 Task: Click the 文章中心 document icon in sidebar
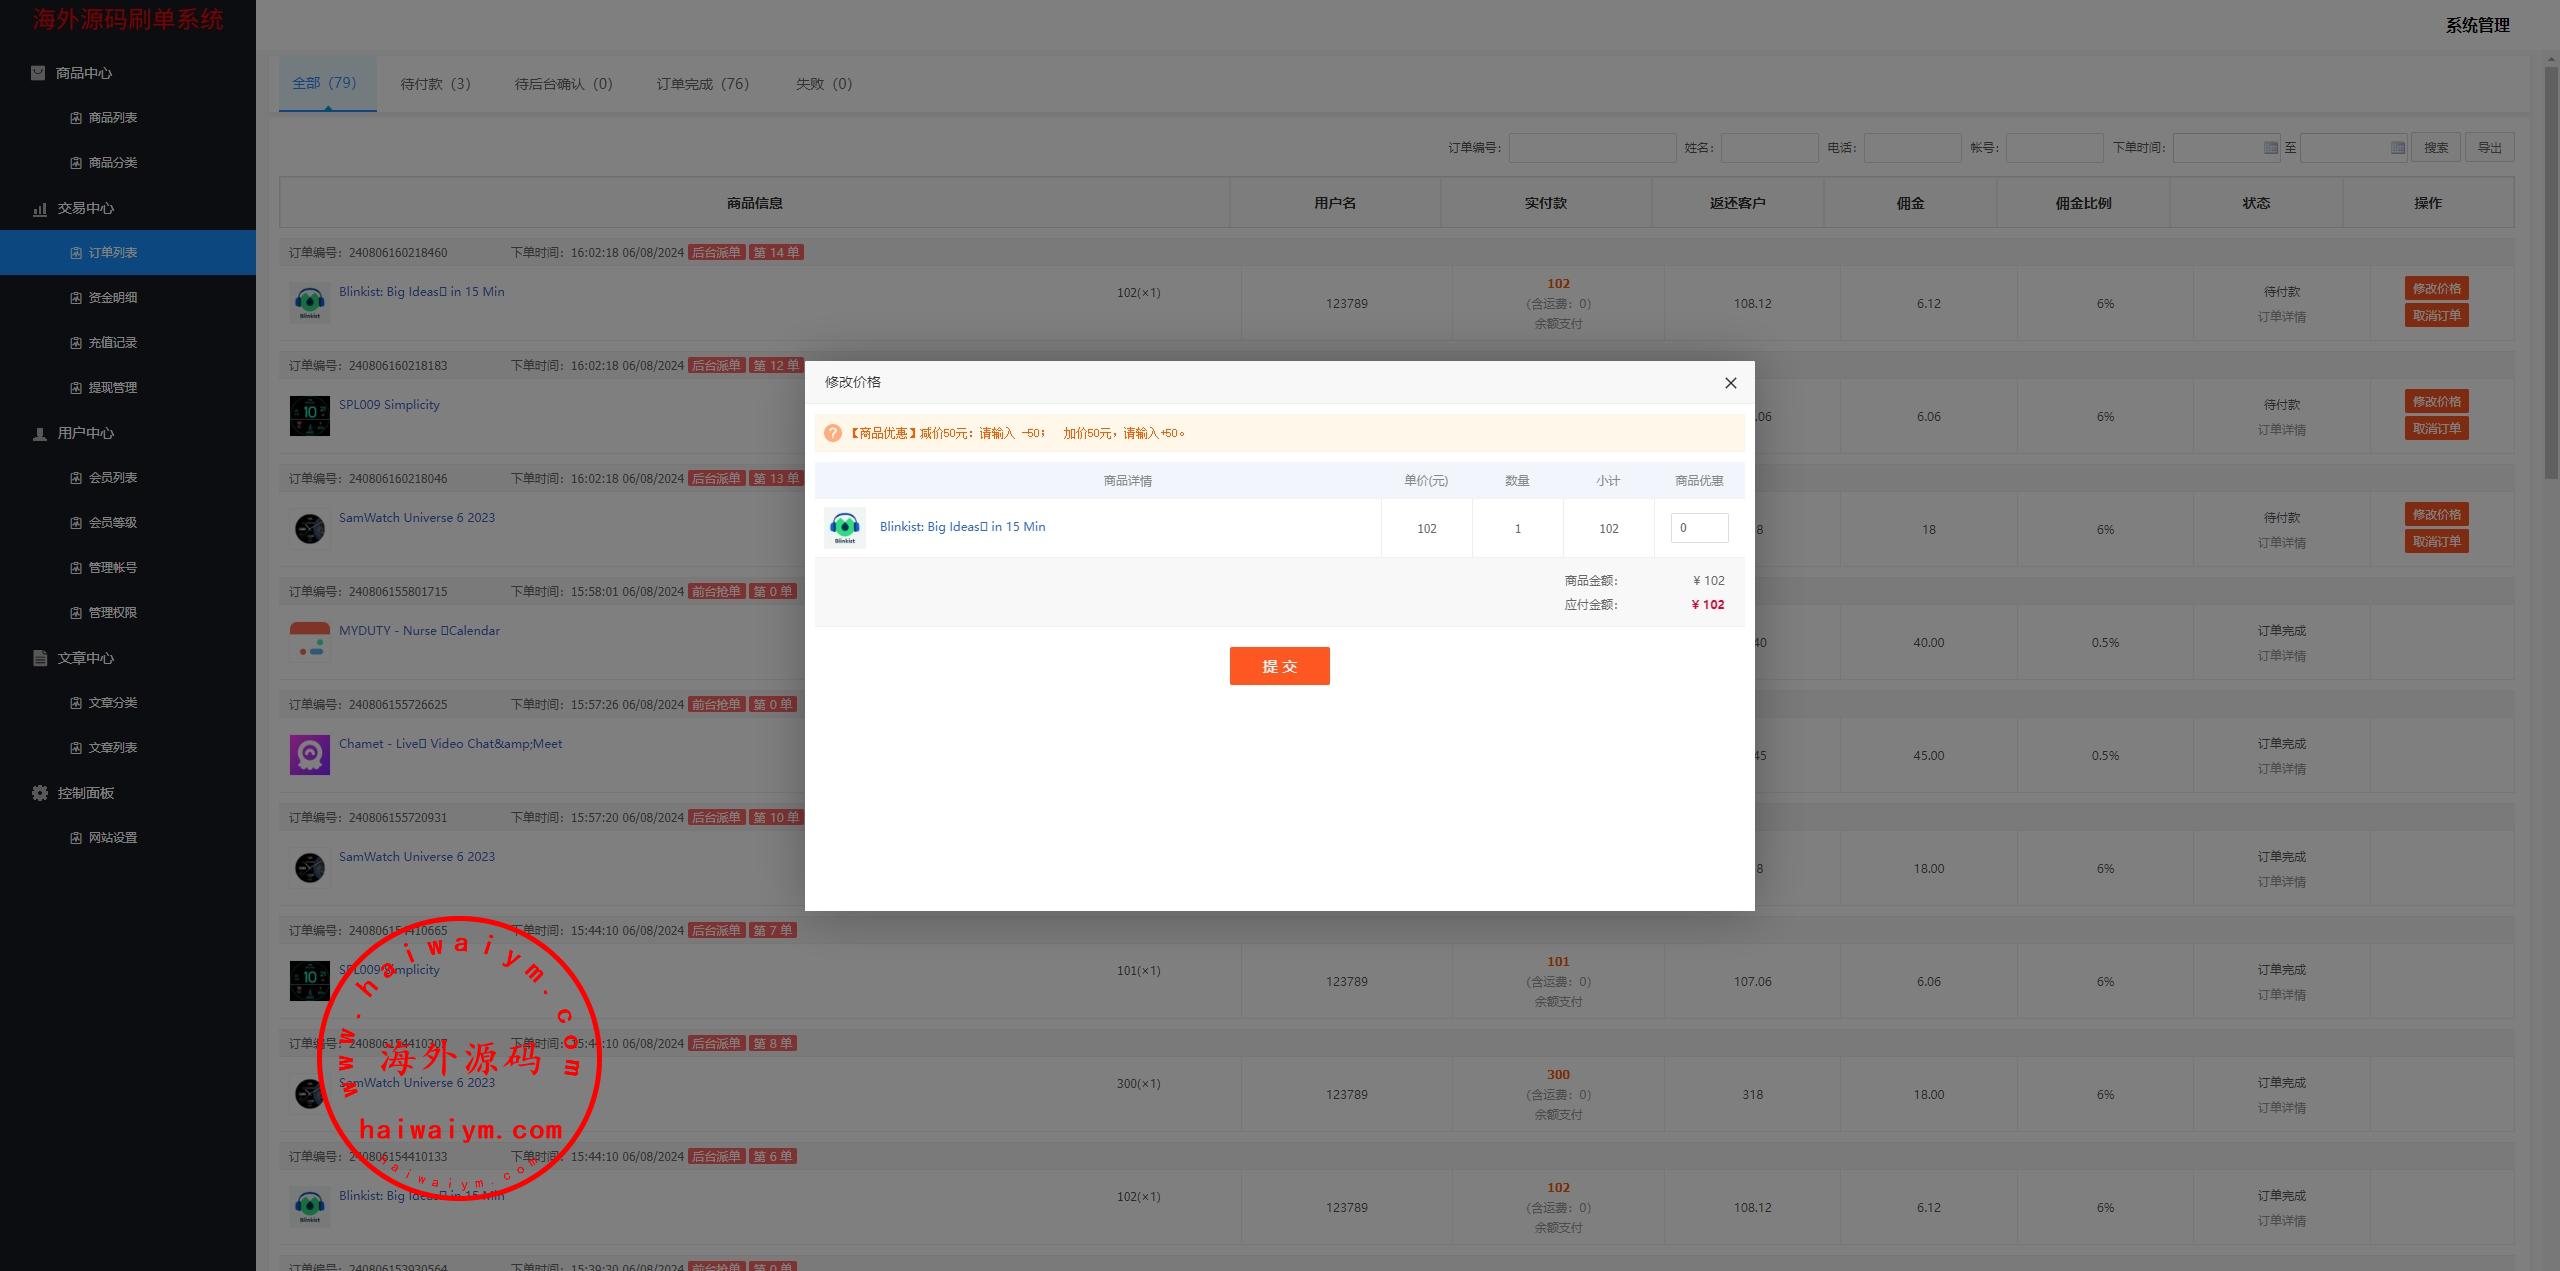tap(39, 658)
